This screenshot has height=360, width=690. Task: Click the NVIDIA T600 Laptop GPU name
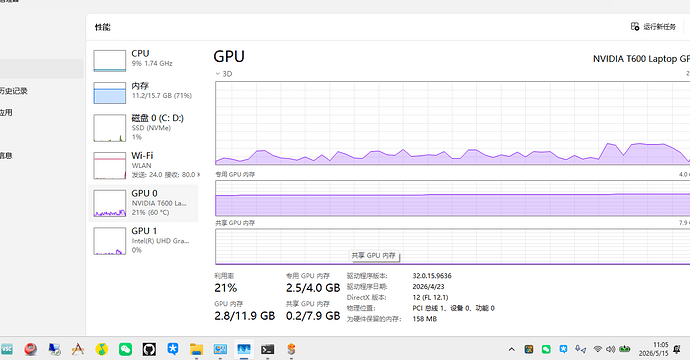tap(641, 59)
